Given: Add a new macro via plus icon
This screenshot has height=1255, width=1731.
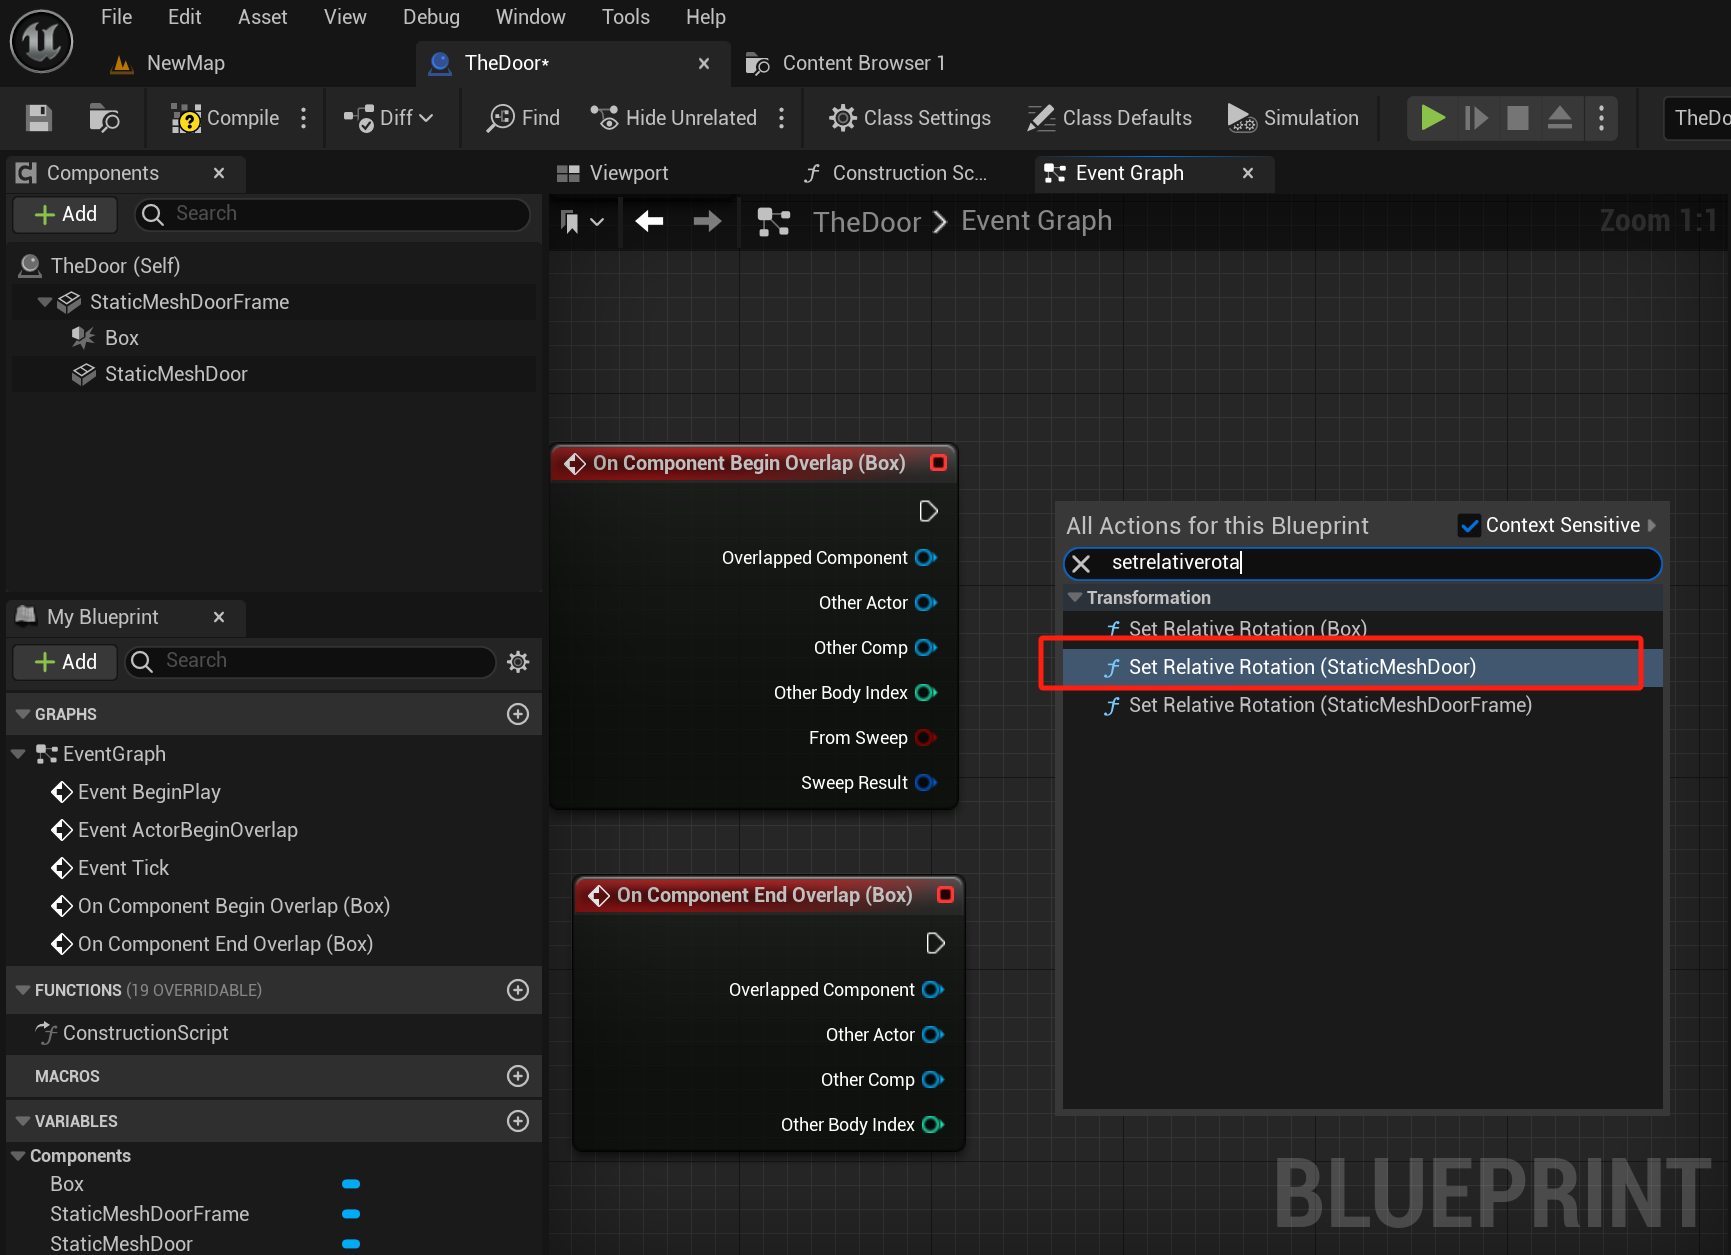Looking at the screenshot, I should tap(518, 1076).
